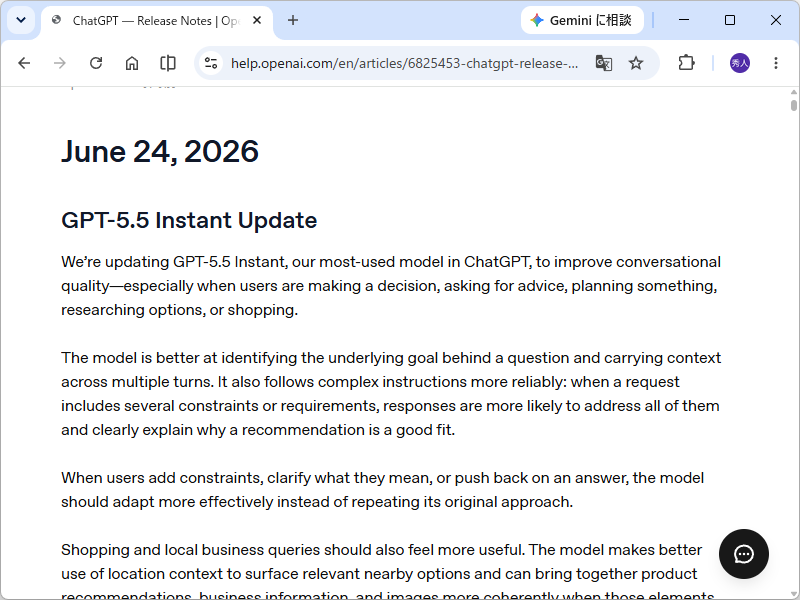Minimize the browser window
Viewport: 800px width, 600px height.
point(684,20)
